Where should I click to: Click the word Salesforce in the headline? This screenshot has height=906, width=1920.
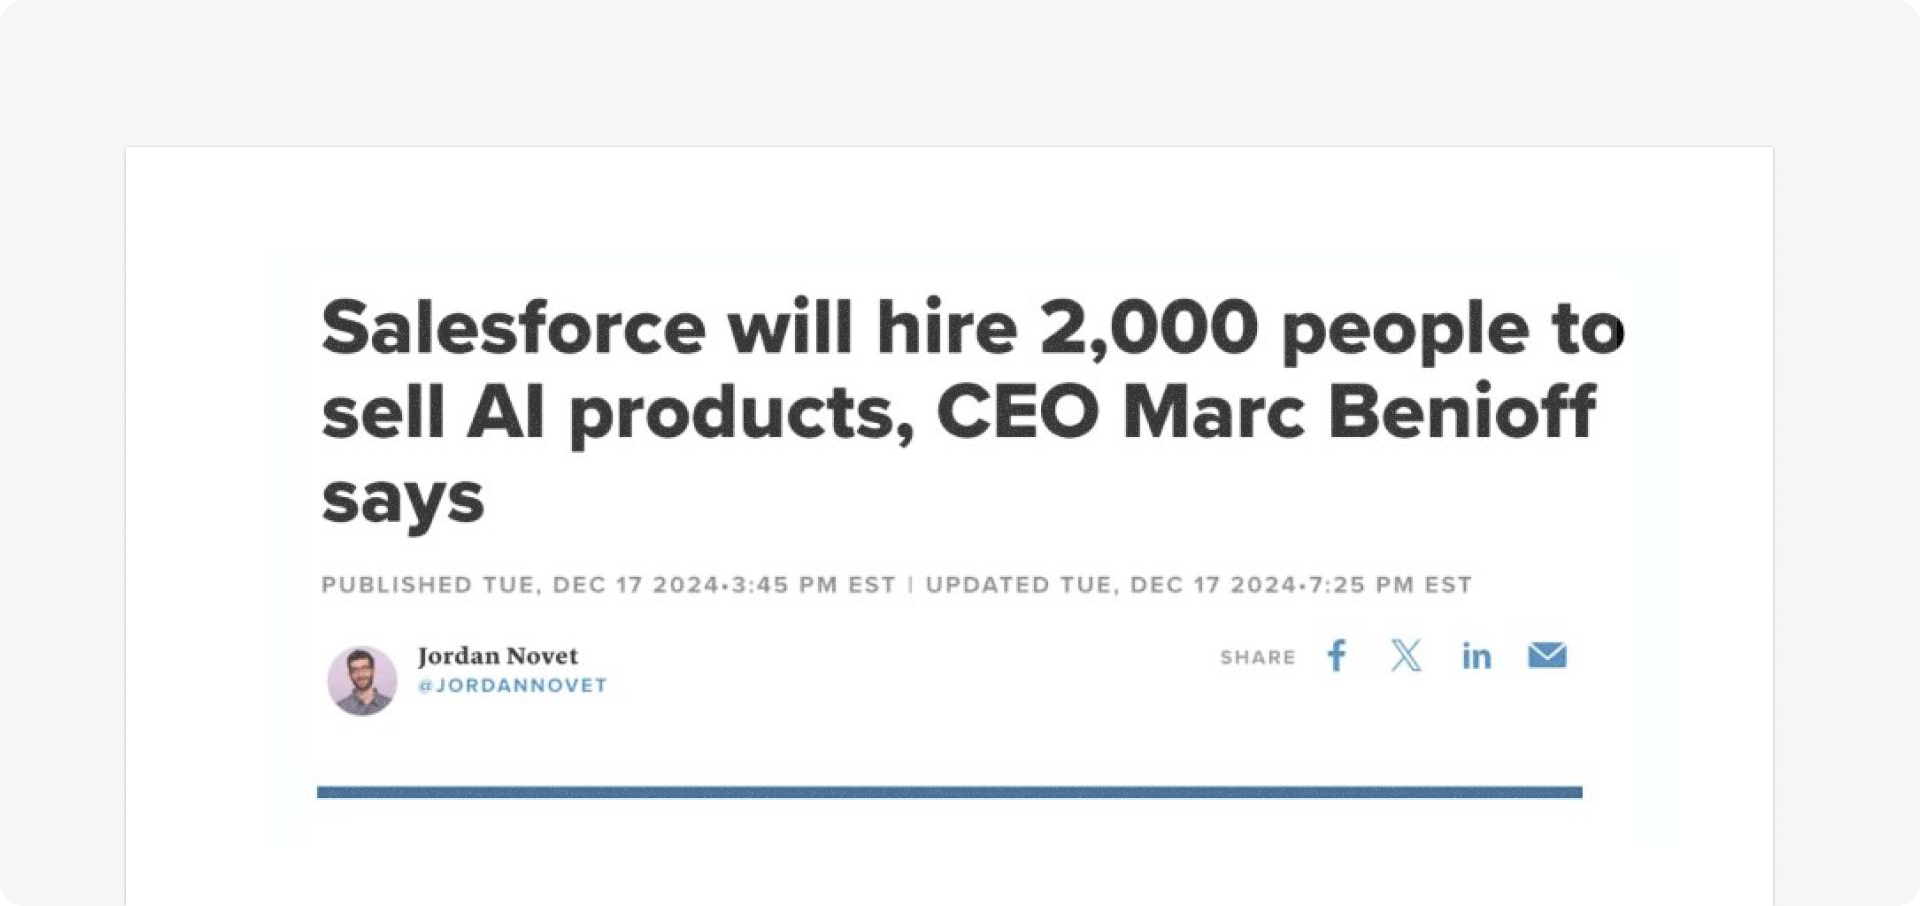(514, 327)
